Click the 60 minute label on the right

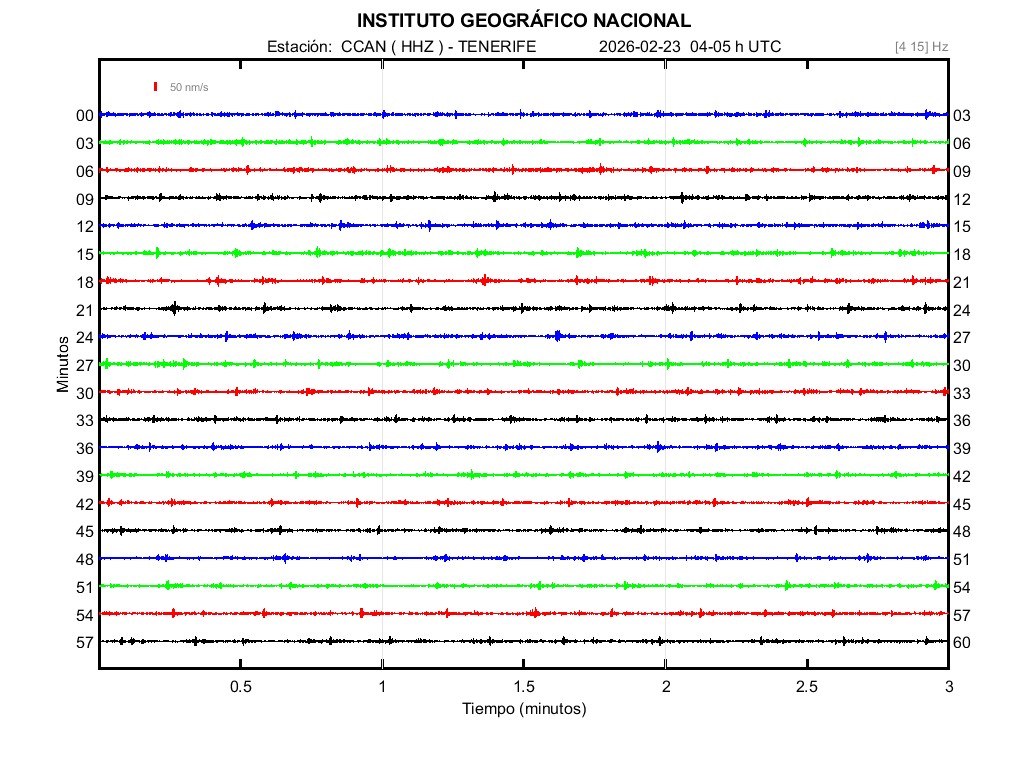click(963, 645)
